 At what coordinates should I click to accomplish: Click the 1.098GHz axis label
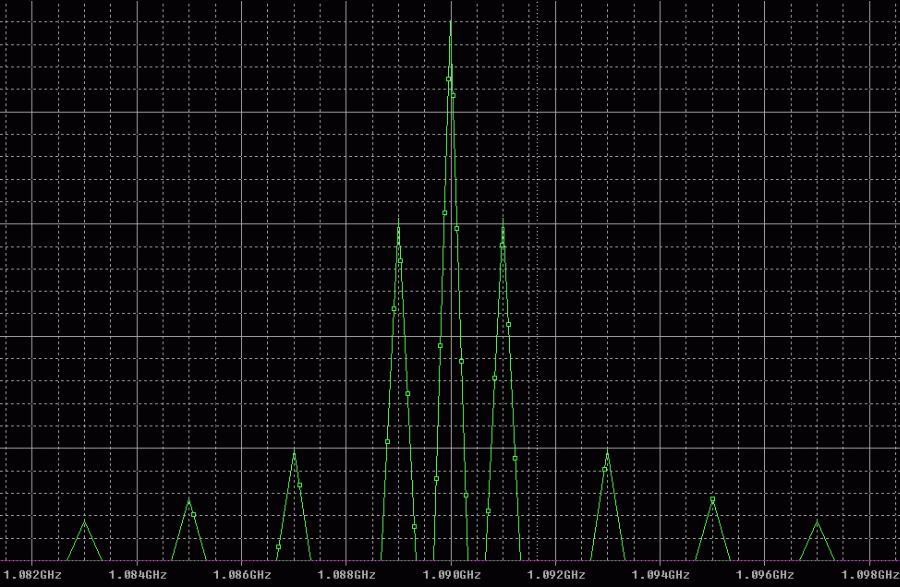[x=870, y=574]
